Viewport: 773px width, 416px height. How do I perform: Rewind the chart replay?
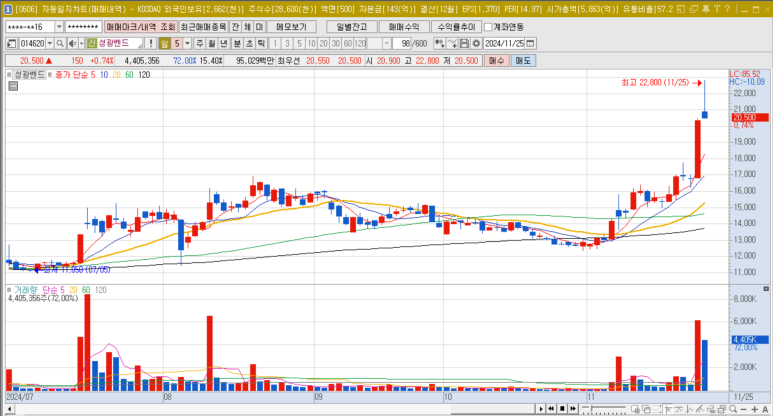click(x=551, y=409)
